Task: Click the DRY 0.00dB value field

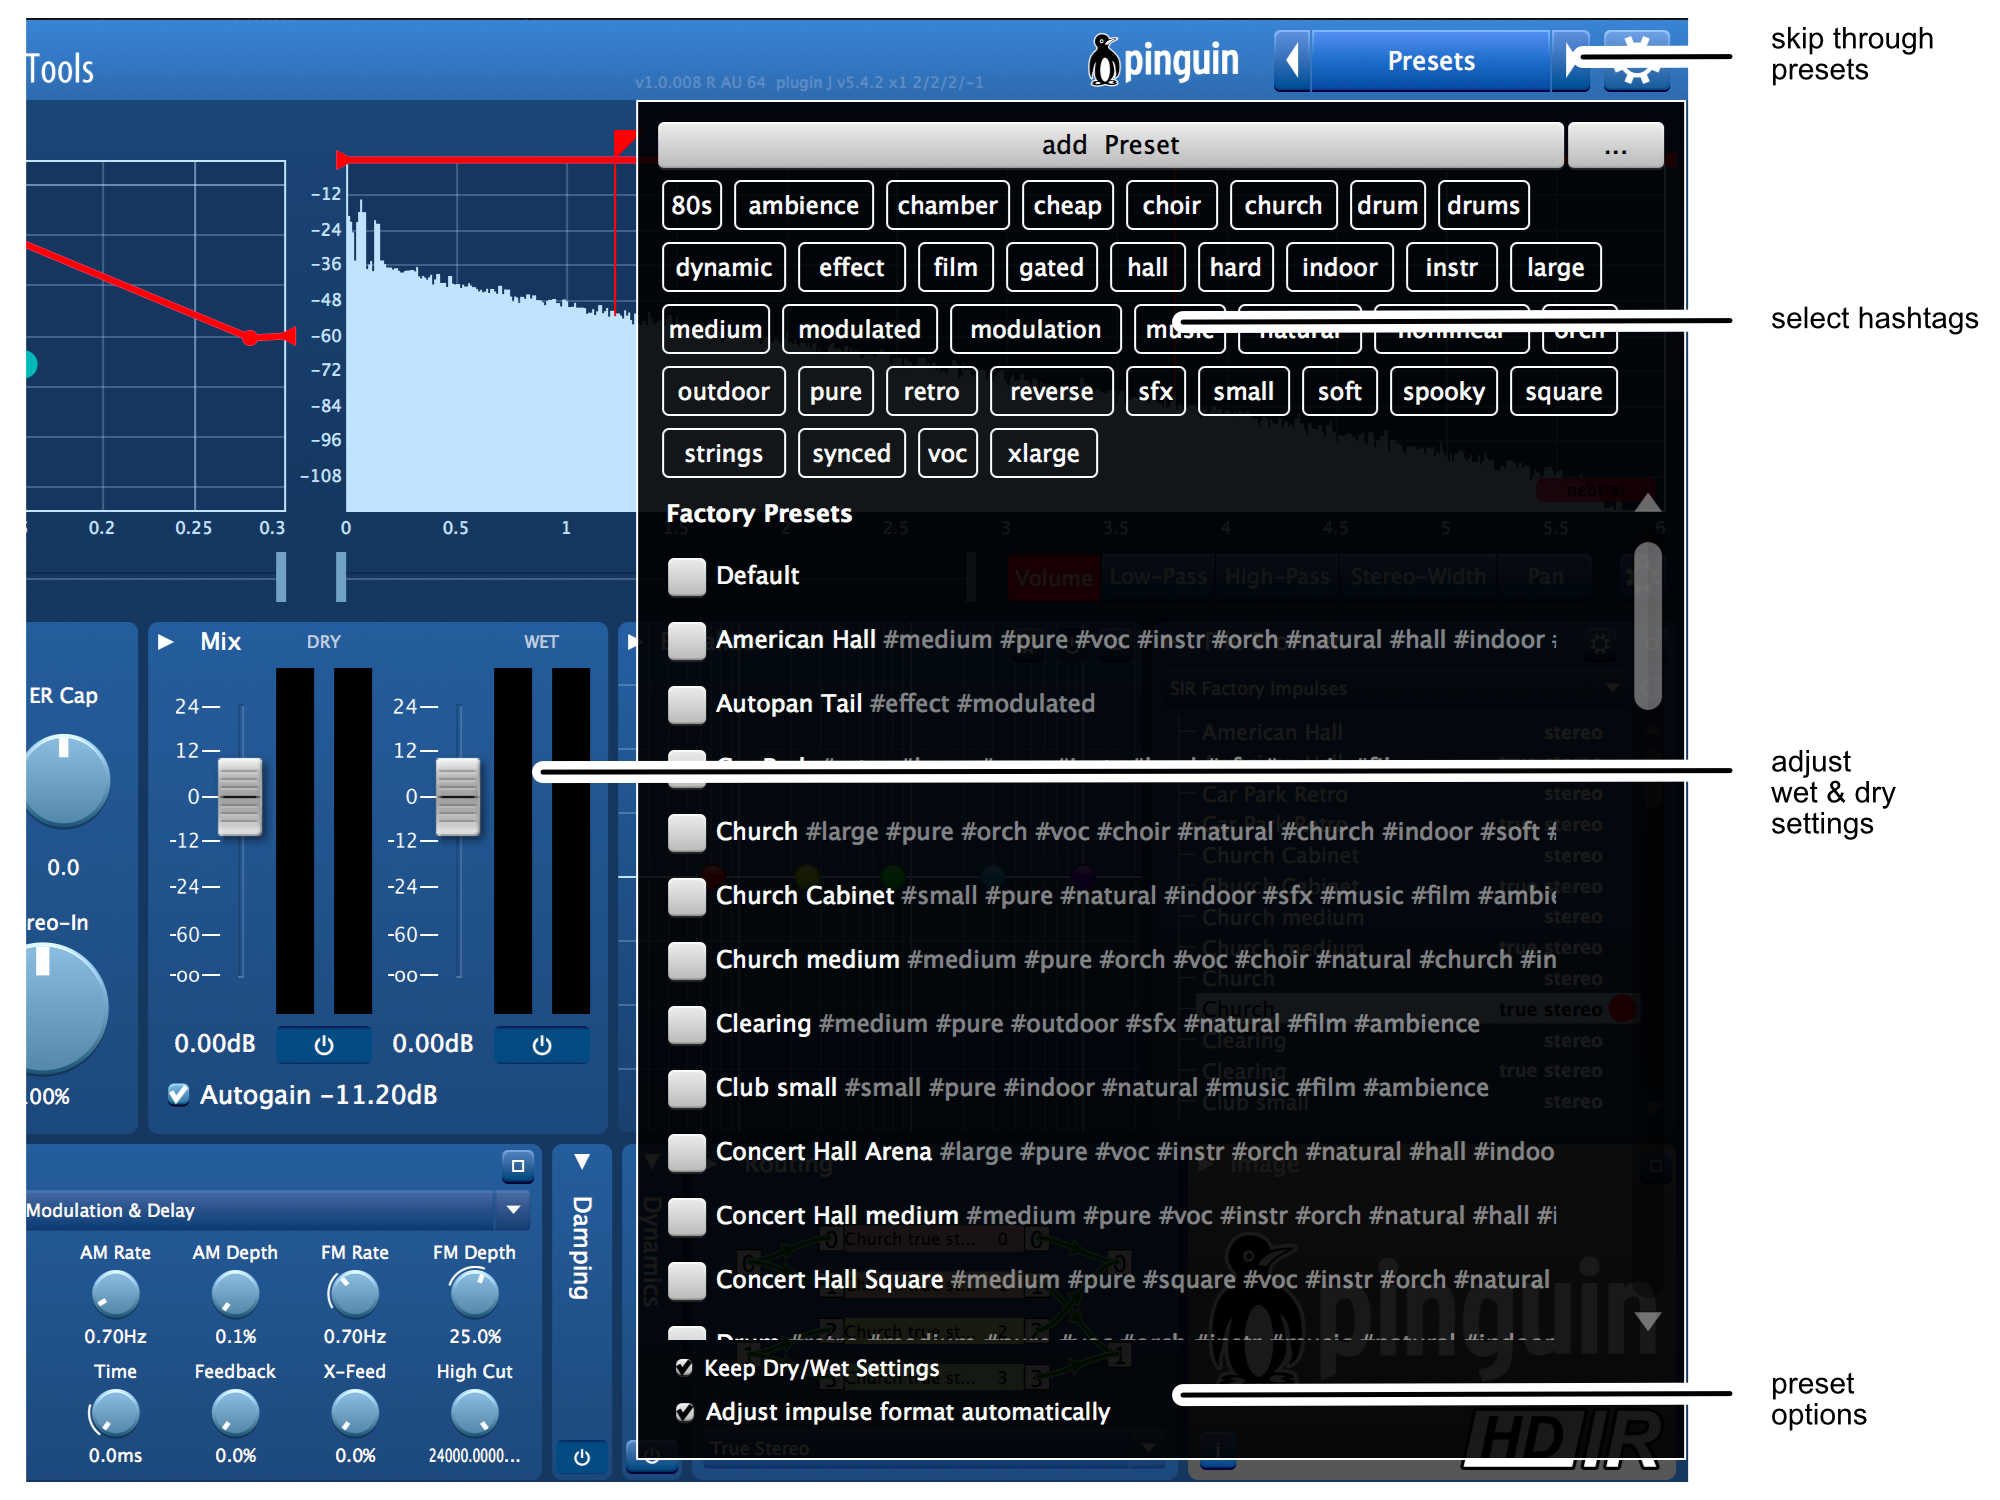Action: (x=215, y=1044)
